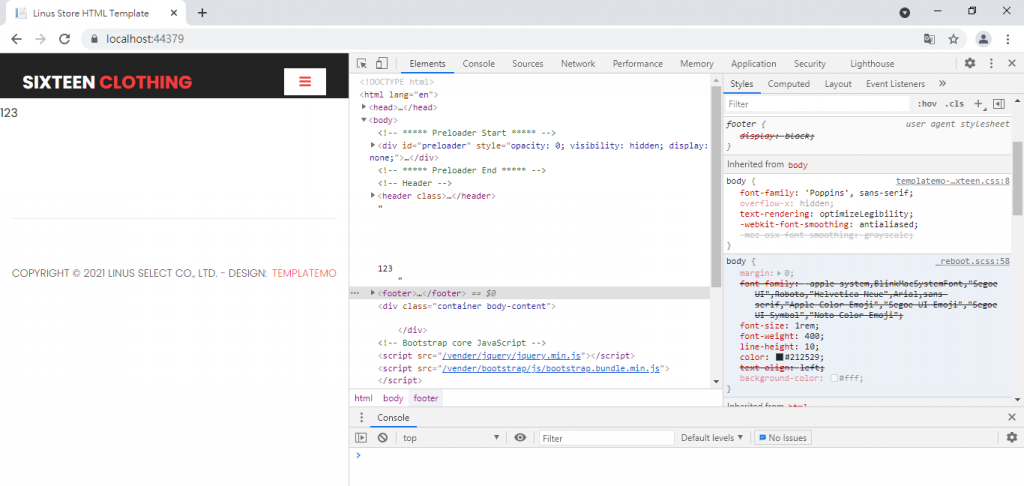1024x486 pixels.
Task: Open the jquery.min.js script link
Action: [511, 355]
